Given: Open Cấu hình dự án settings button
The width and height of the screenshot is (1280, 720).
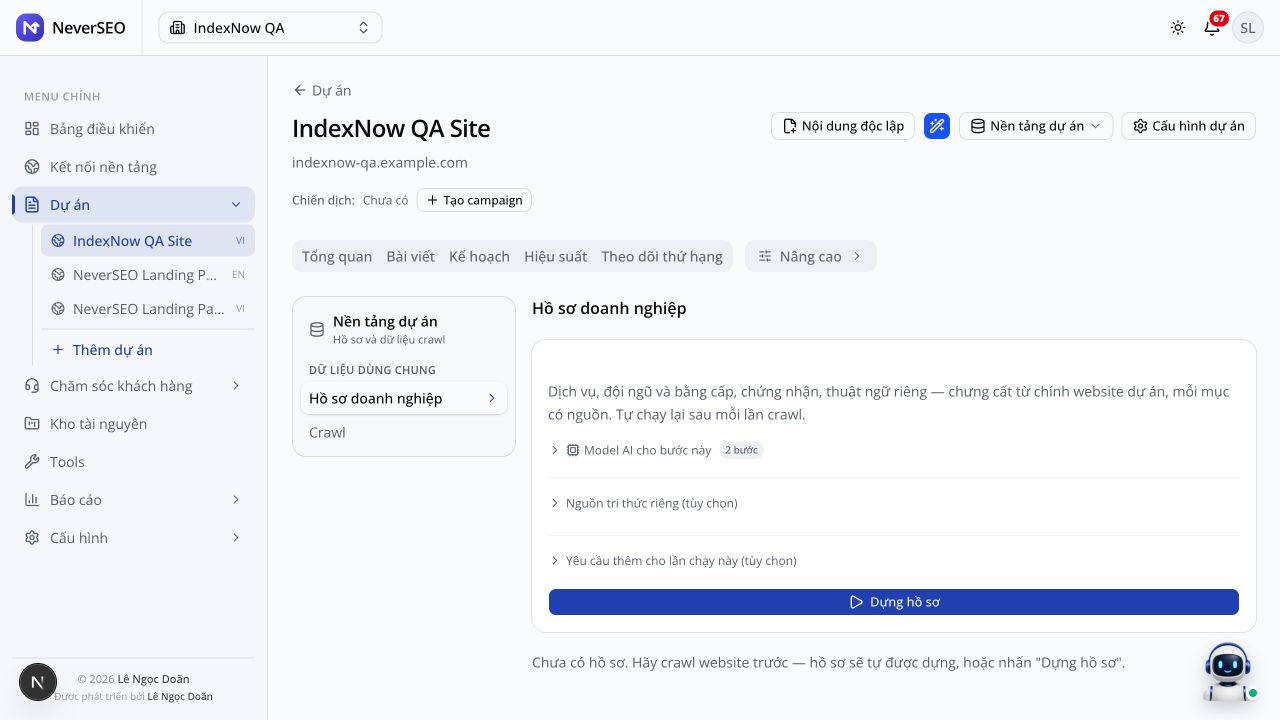Looking at the screenshot, I should (1189, 126).
